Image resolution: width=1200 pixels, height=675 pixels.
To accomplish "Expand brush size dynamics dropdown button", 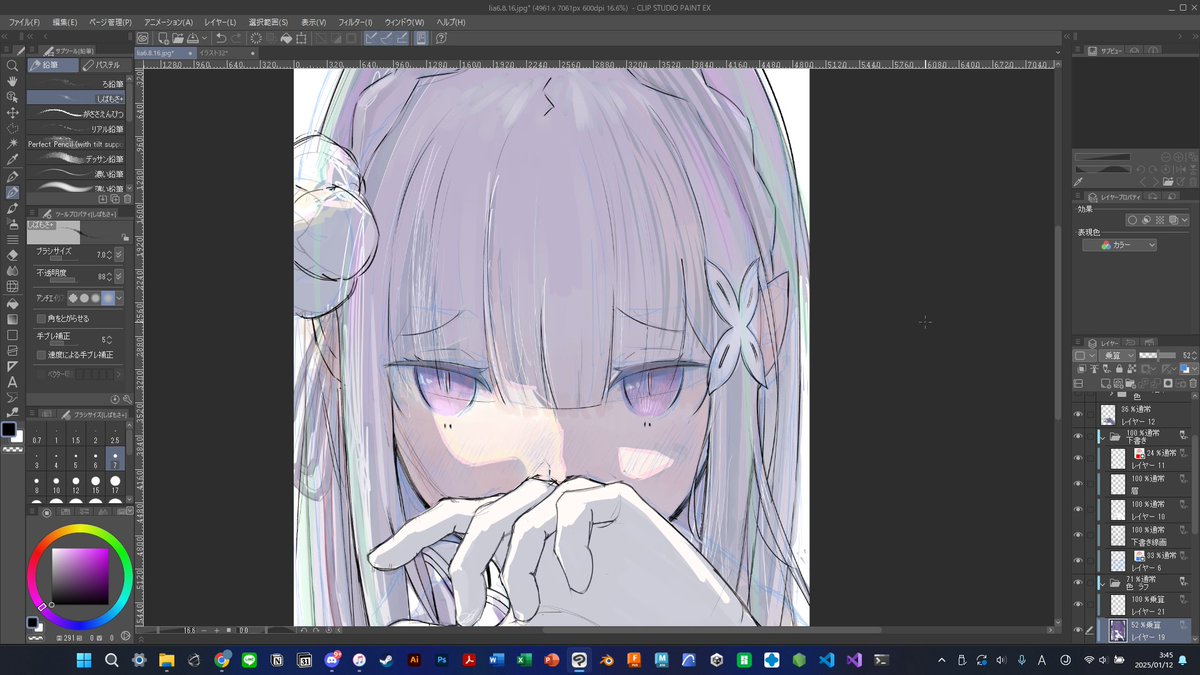I will (120, 254).
